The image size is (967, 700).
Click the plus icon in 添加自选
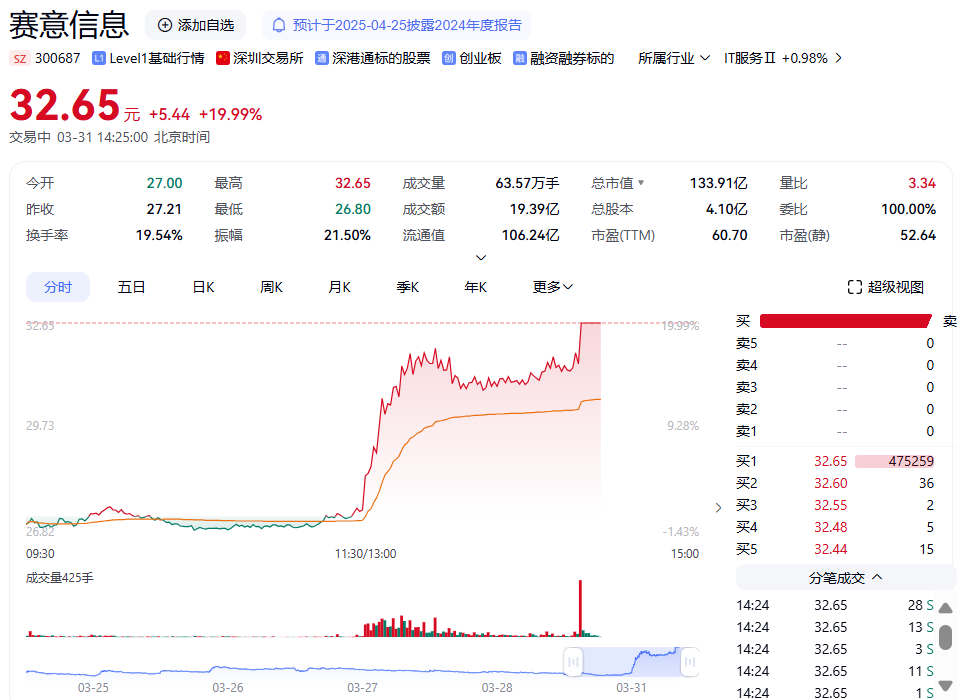coord(165,25)
